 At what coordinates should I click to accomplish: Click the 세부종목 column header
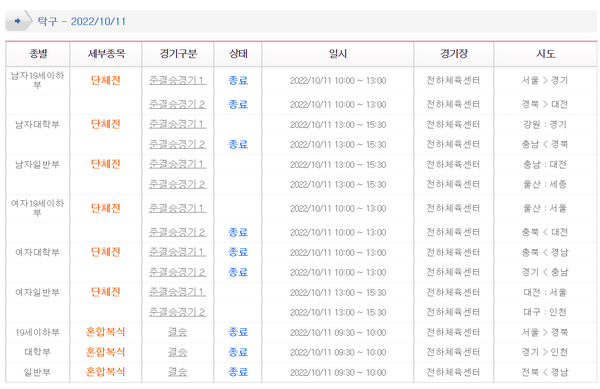pyautogui.click(x=106, y=54)
